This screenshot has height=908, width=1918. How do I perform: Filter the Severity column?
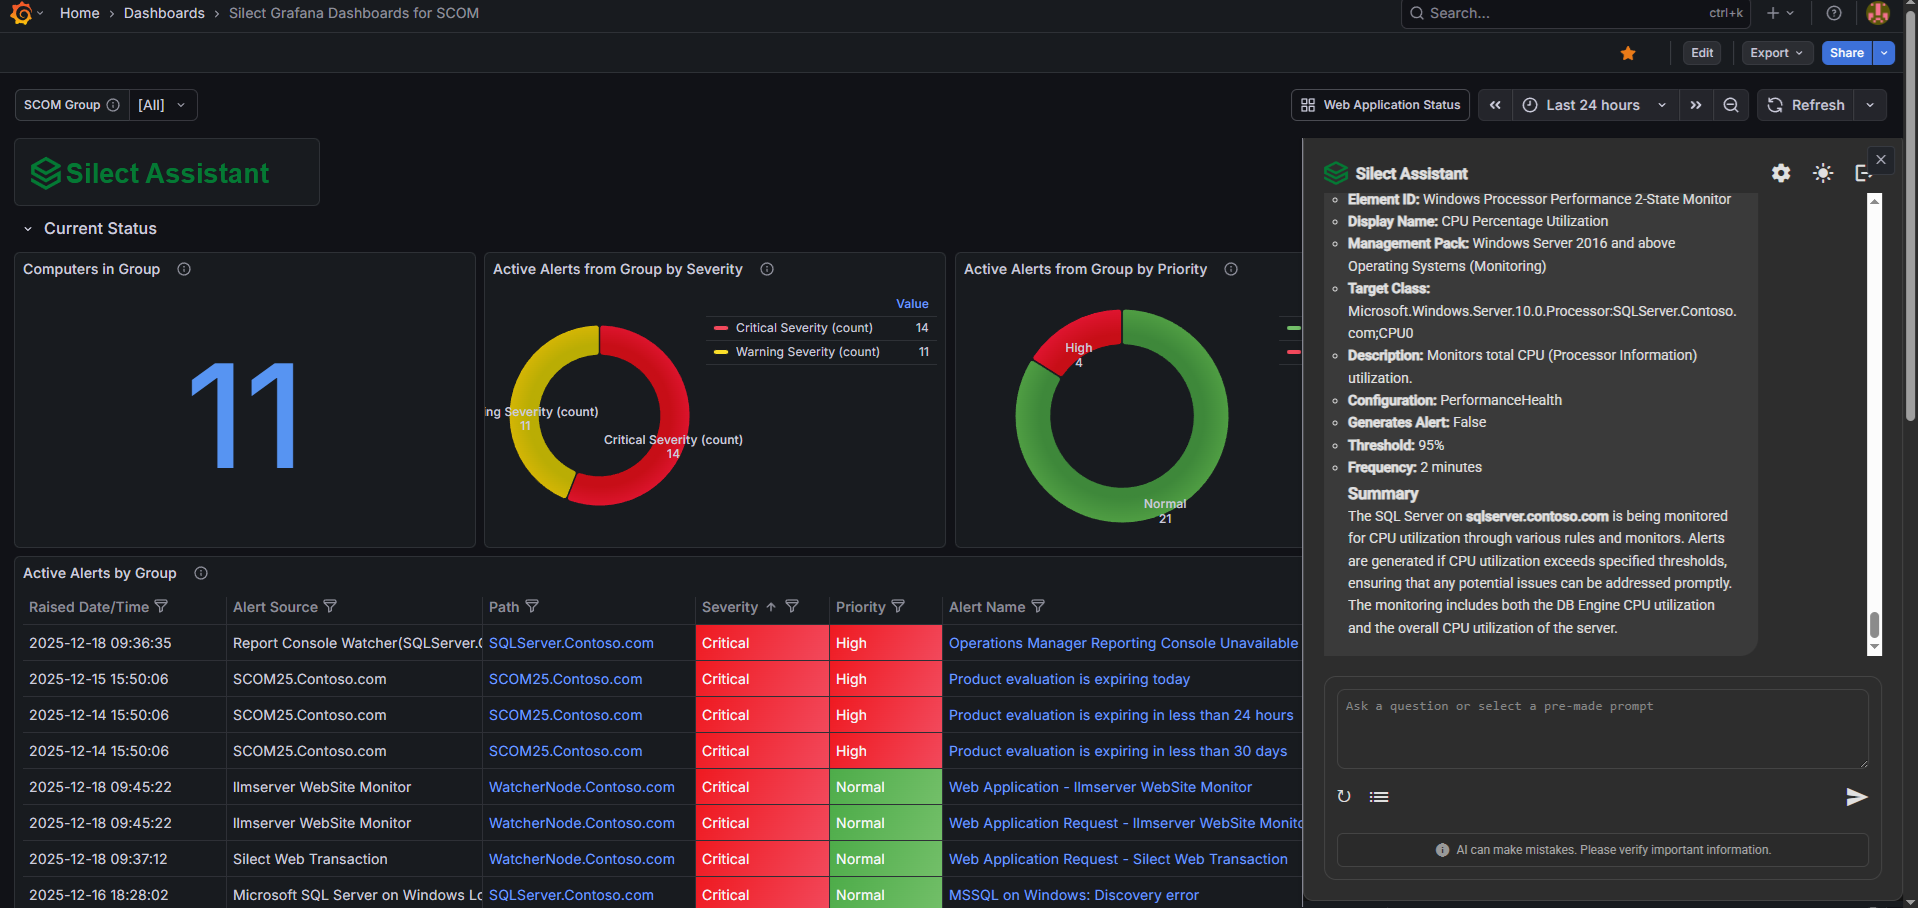792,606
